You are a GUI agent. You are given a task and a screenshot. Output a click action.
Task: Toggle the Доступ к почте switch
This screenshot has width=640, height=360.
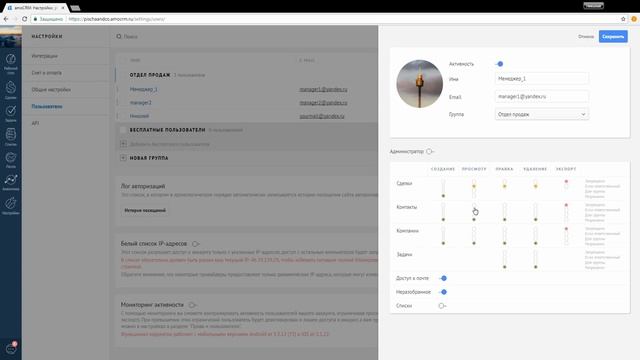tap(442, 278)
